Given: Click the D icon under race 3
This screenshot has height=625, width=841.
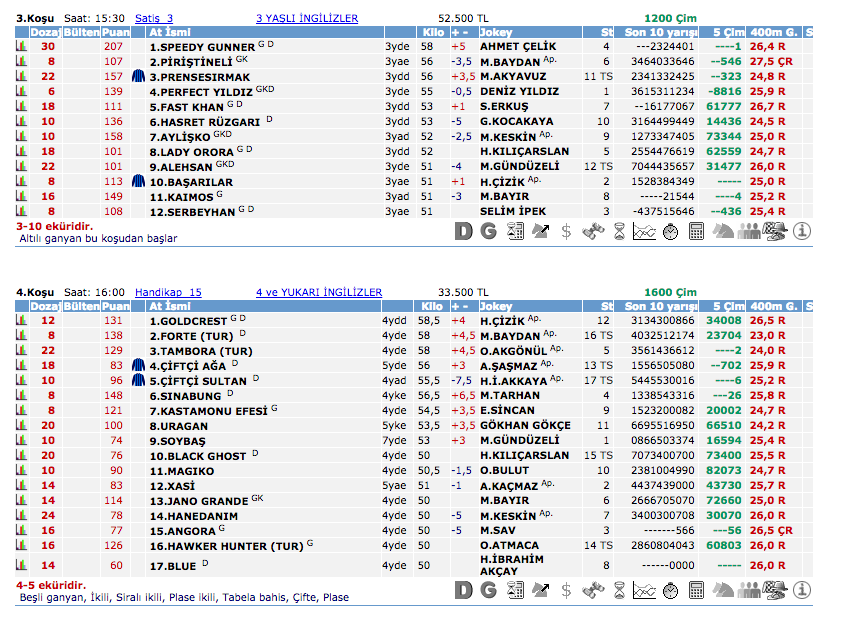Looking at the screenshot, I should tap(463, 231).
